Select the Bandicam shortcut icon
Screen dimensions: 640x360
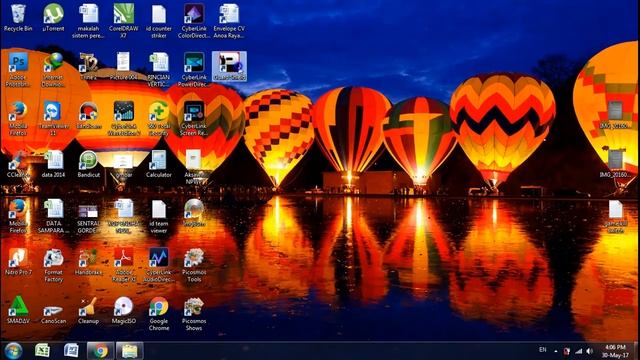[88, 115]
